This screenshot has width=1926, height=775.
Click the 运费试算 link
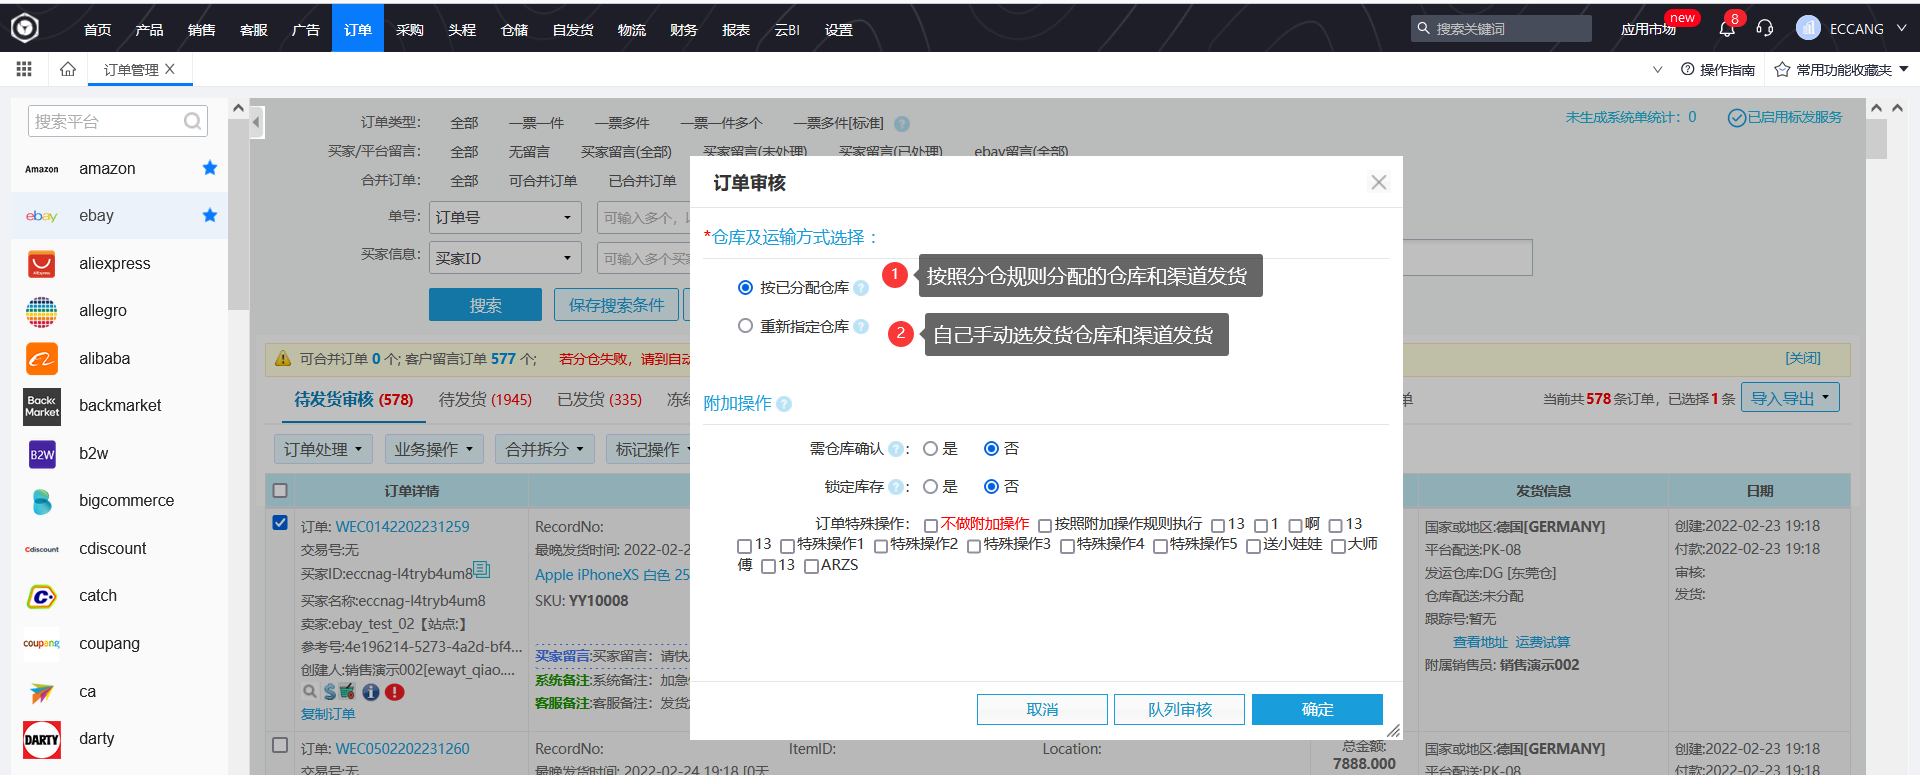[1542, 642]
